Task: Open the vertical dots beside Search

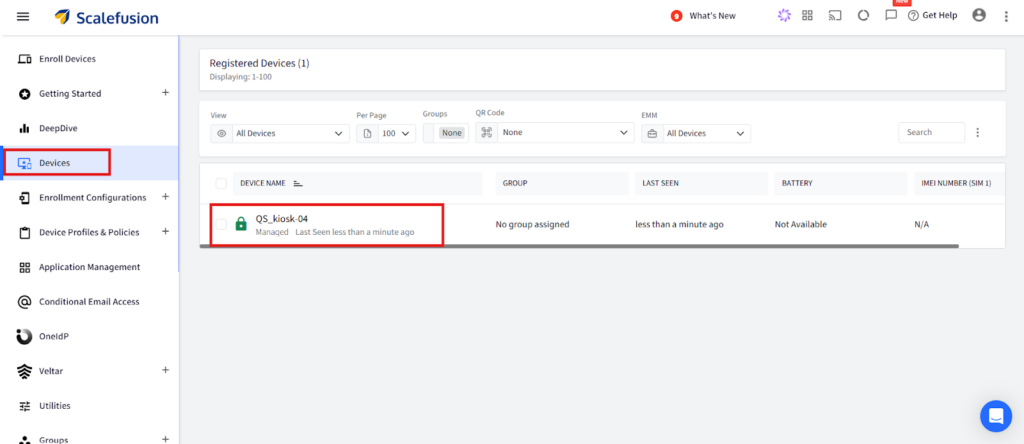Action: click(978, 133)
